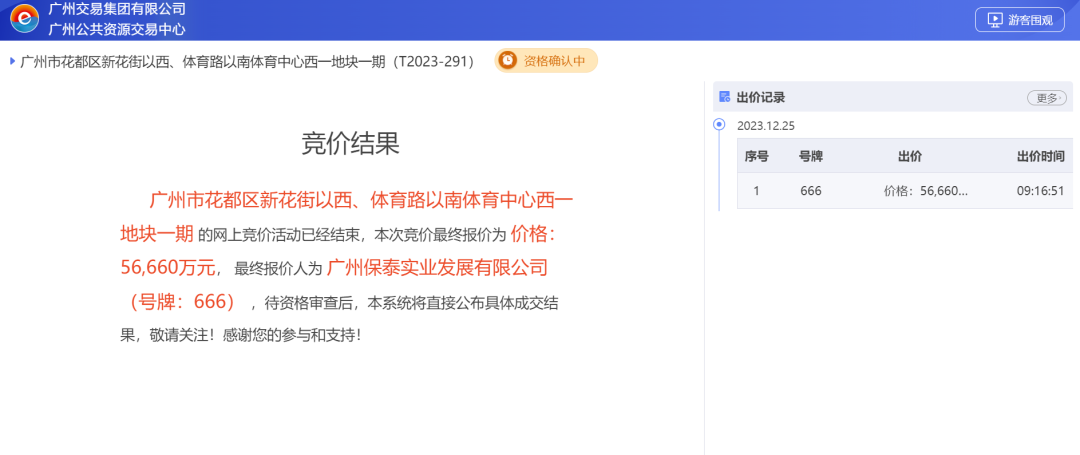Click bid time 09:16:51 cell
1080x455 pixels.
(1041, 191)
